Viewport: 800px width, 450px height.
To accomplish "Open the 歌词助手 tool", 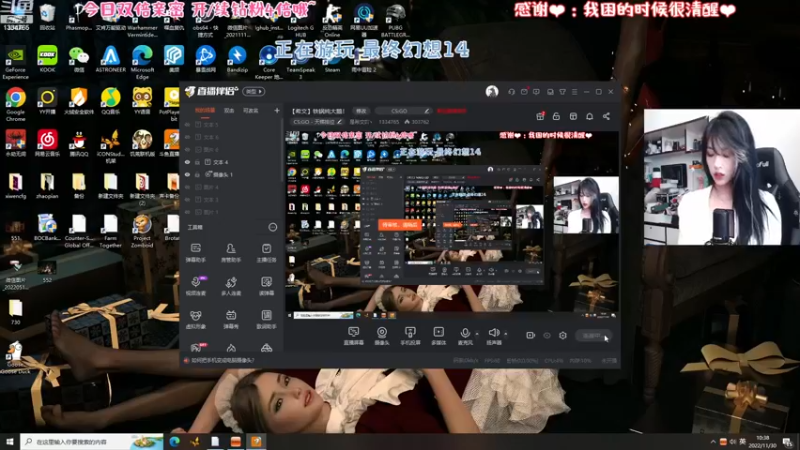I will (x=266, y=319).
